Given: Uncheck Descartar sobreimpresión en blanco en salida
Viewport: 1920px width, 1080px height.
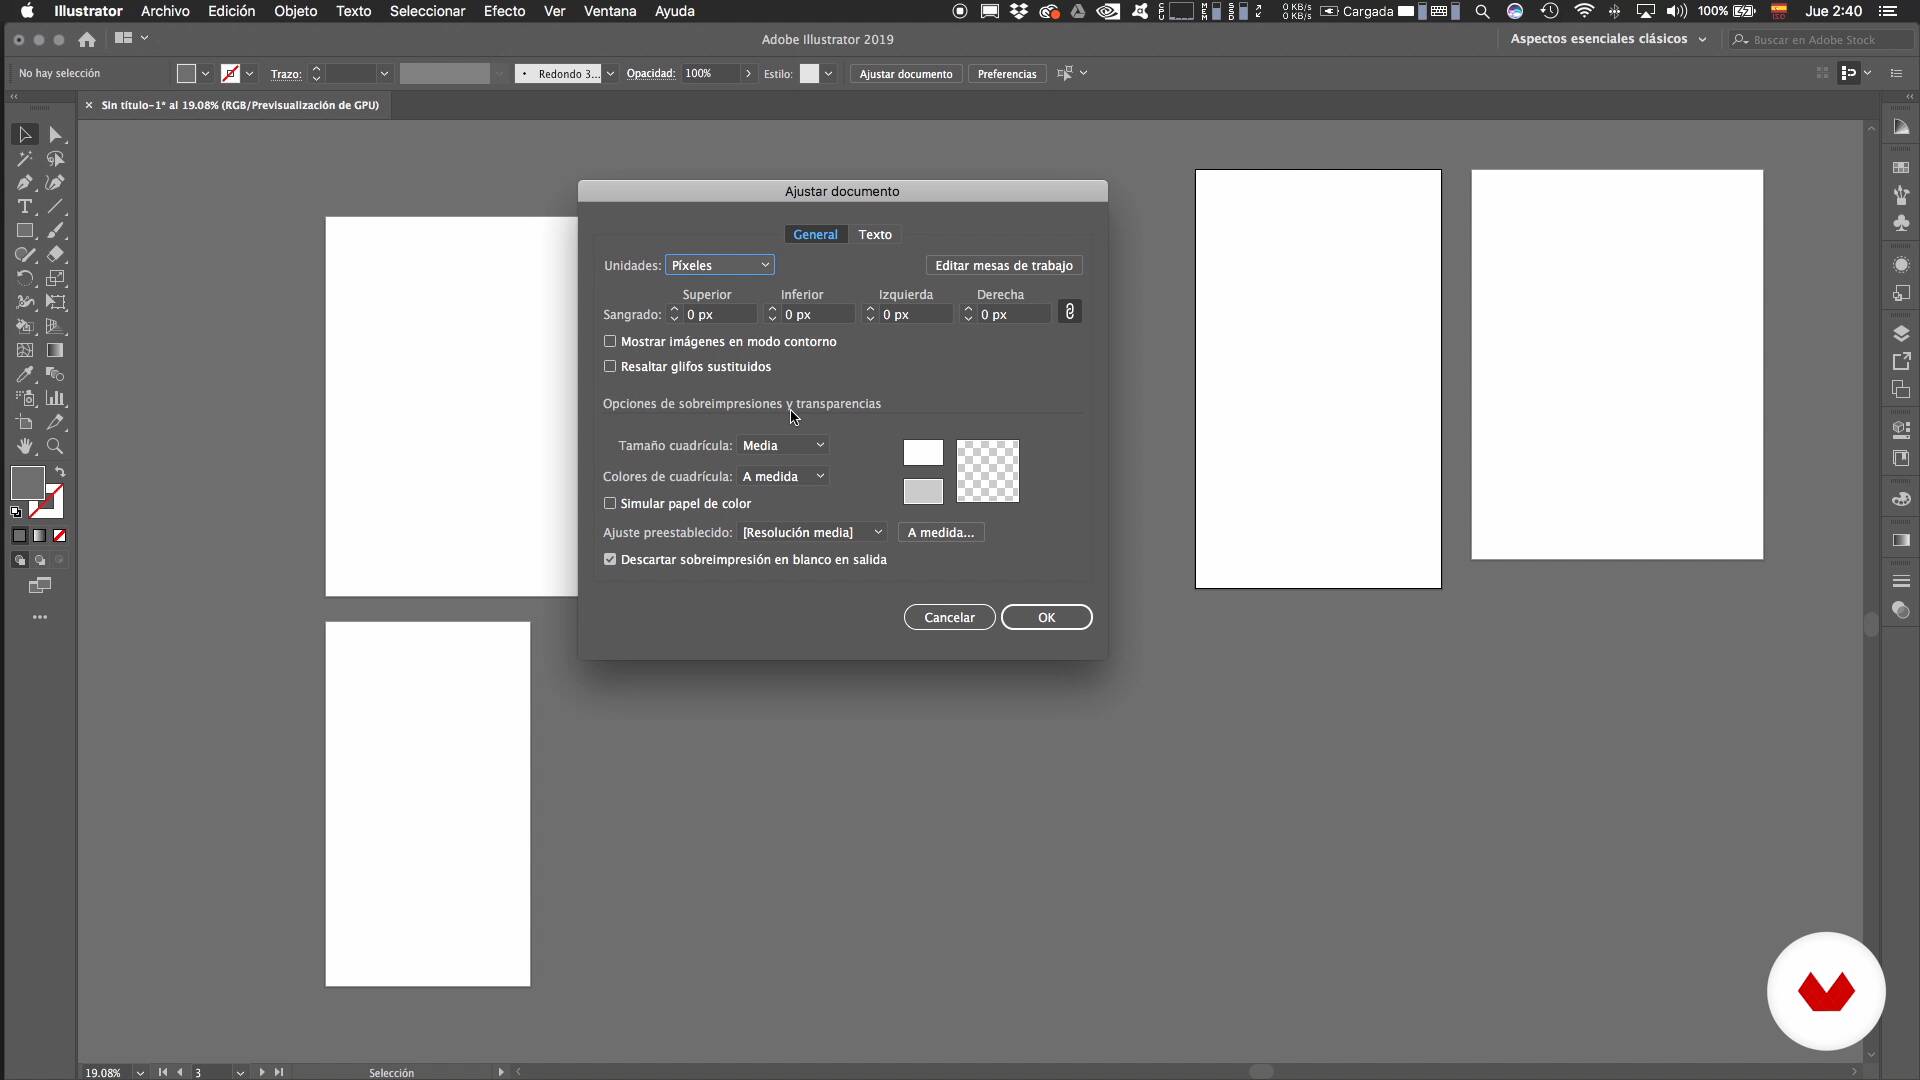Looking at the screenshot, I should click(610, 560).
